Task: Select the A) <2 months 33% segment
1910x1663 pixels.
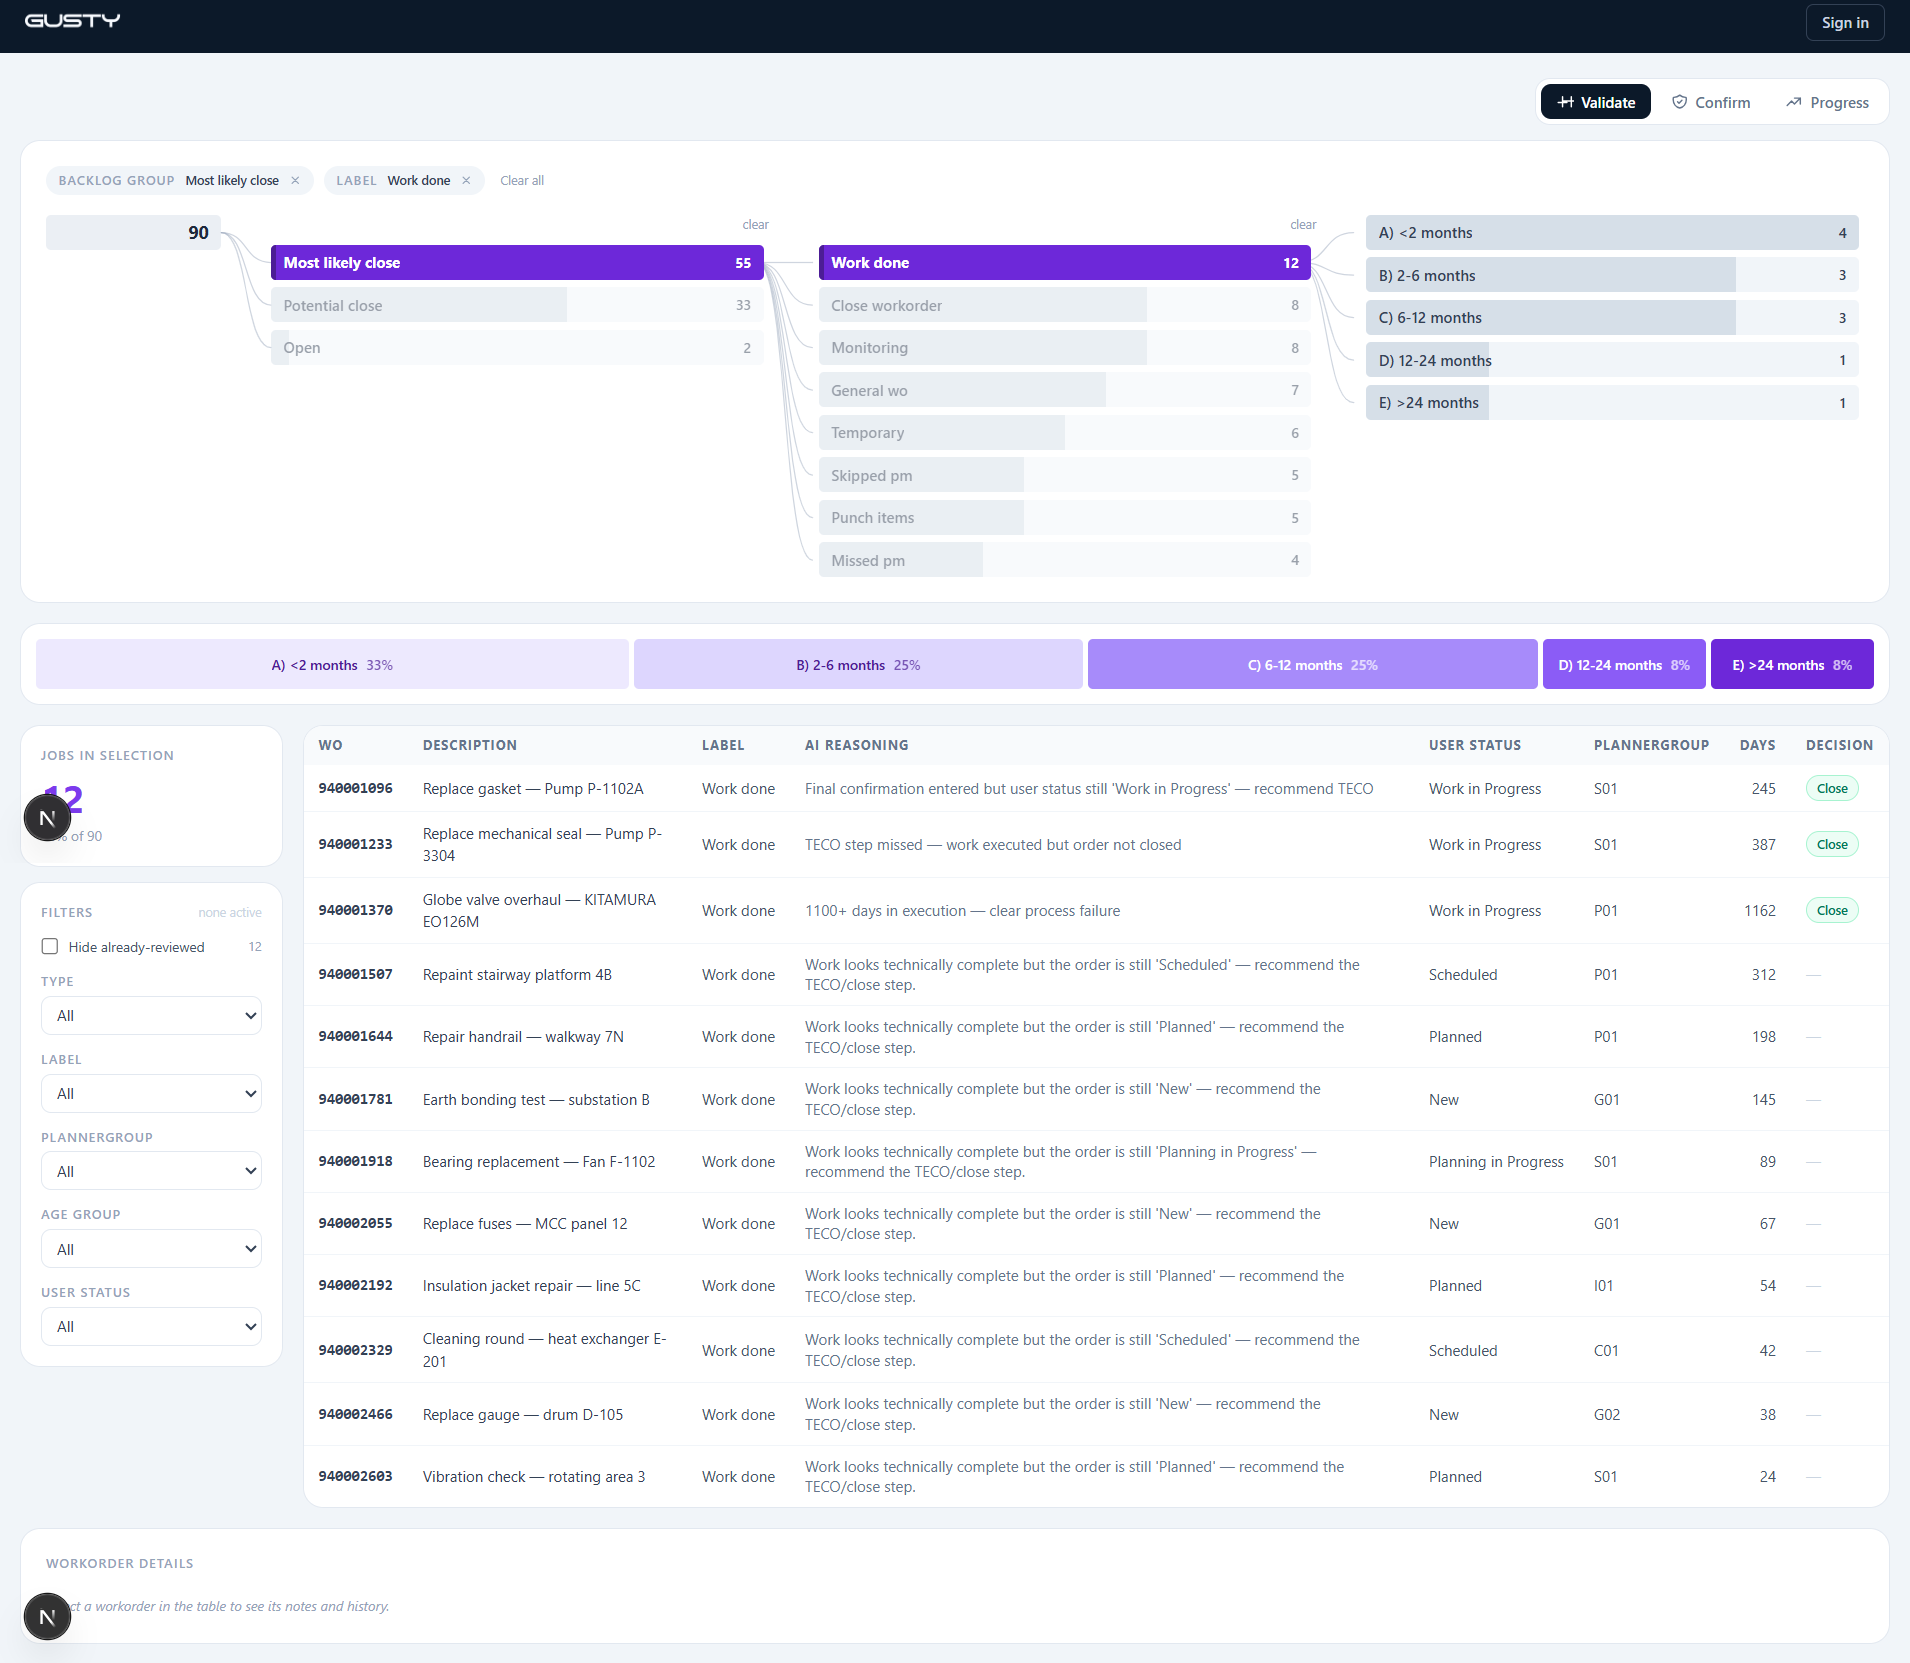Action: tap(332, 665)
